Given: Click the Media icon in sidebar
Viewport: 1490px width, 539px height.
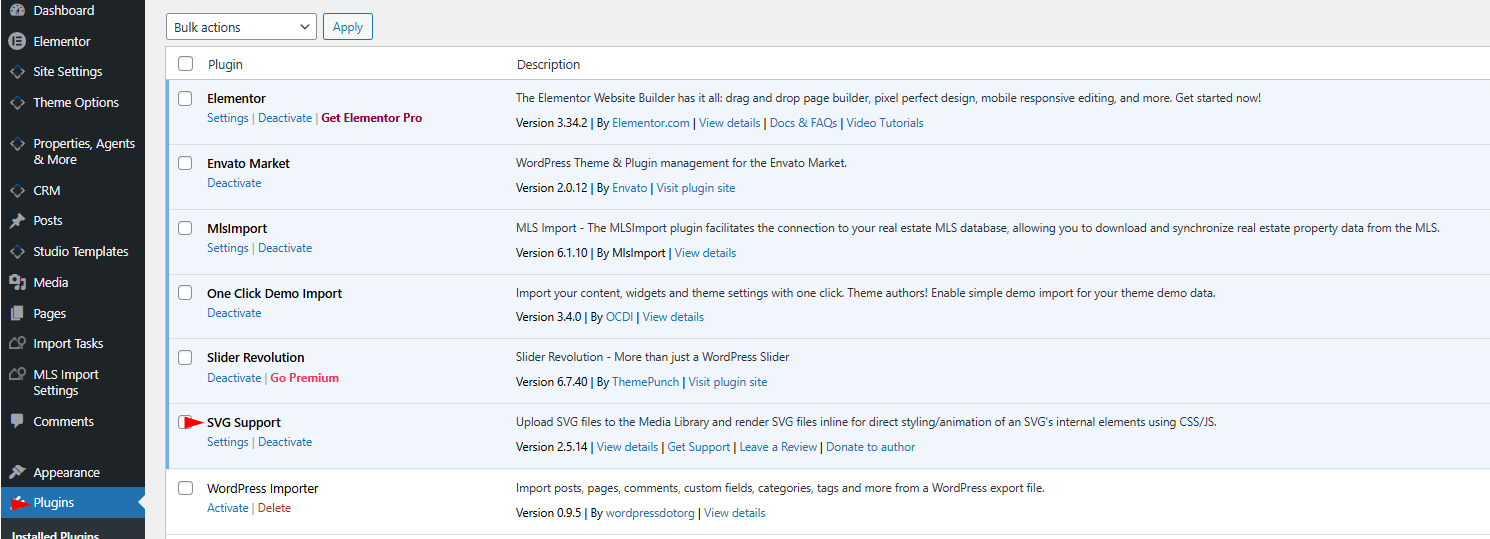Looking at the screenshot, I should (17, 283).
